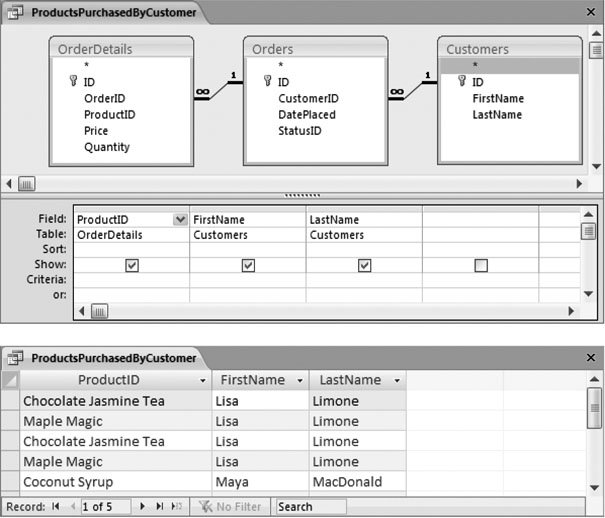The width and height of the screenshot is (605, 518).
Task: Select LastName field in Customers table
Action: coord(497,115)
